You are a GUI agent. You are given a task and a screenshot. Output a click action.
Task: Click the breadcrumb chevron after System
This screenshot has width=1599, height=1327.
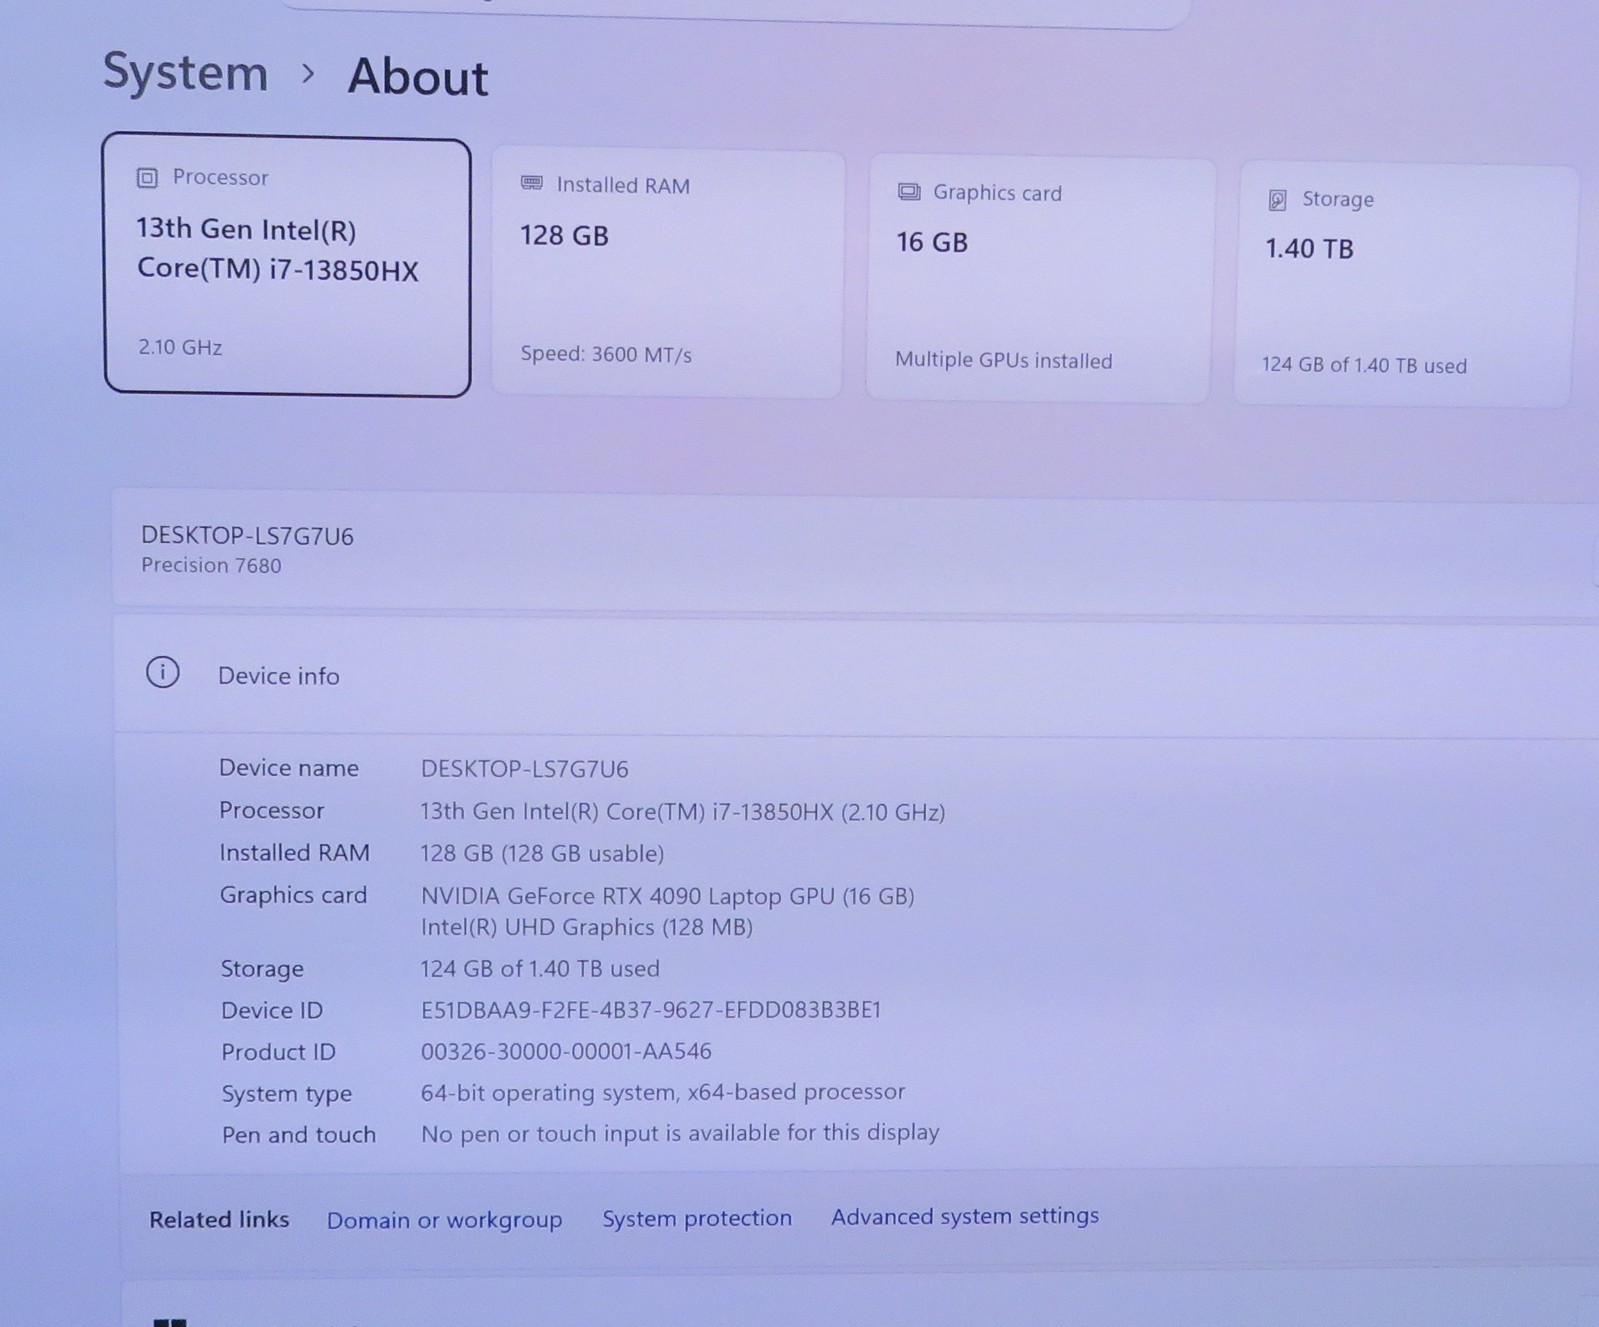coord(308,73)
